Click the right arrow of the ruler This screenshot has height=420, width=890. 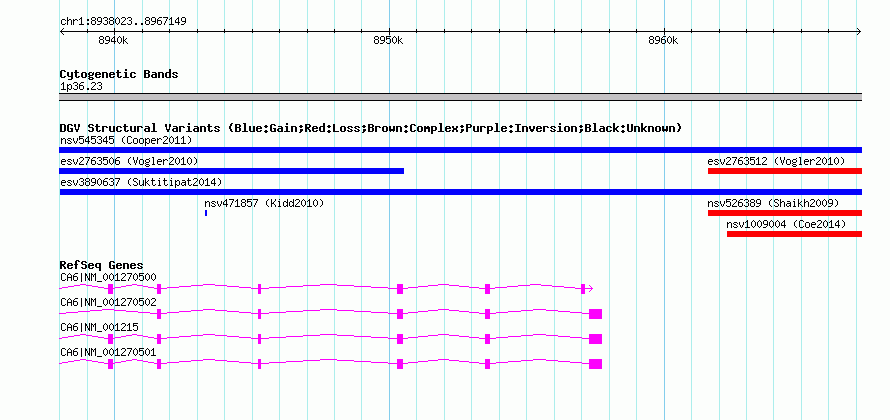click(x=859, y=32)
